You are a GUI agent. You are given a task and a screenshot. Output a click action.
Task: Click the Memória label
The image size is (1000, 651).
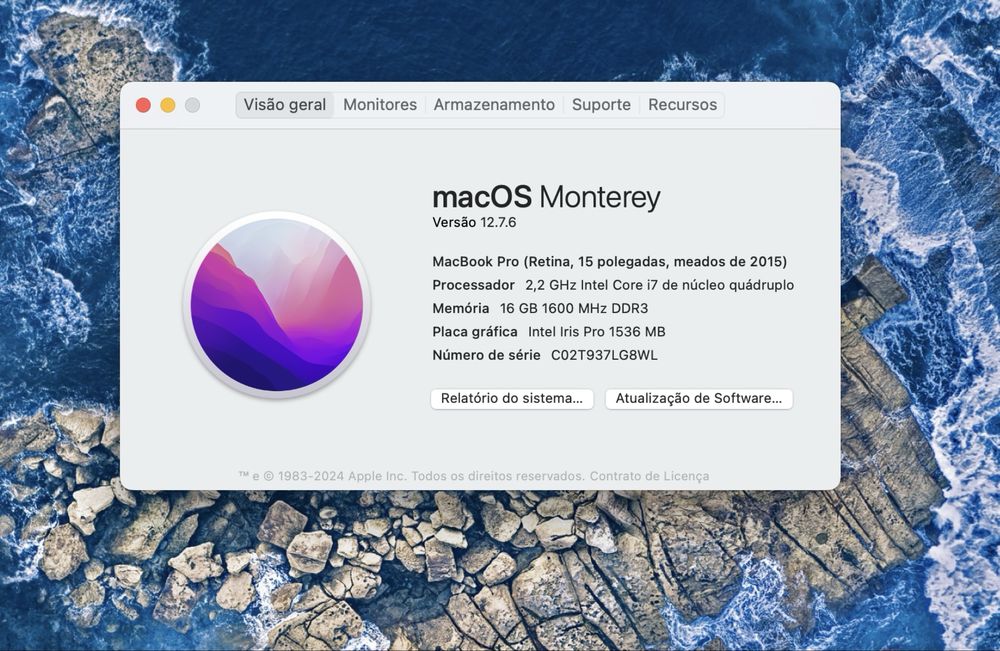[x=460, y=309]
